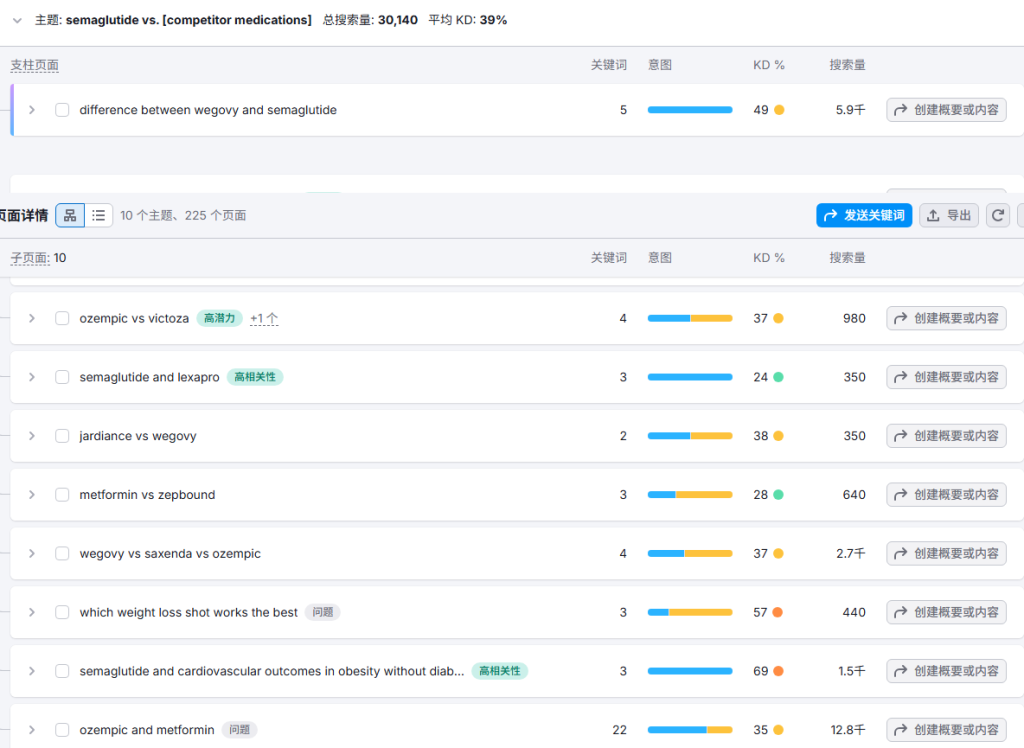This screenshot has height=748, width=1024.
Task: Click the 问题 tag on which weight loss shot
Action: 323,612
